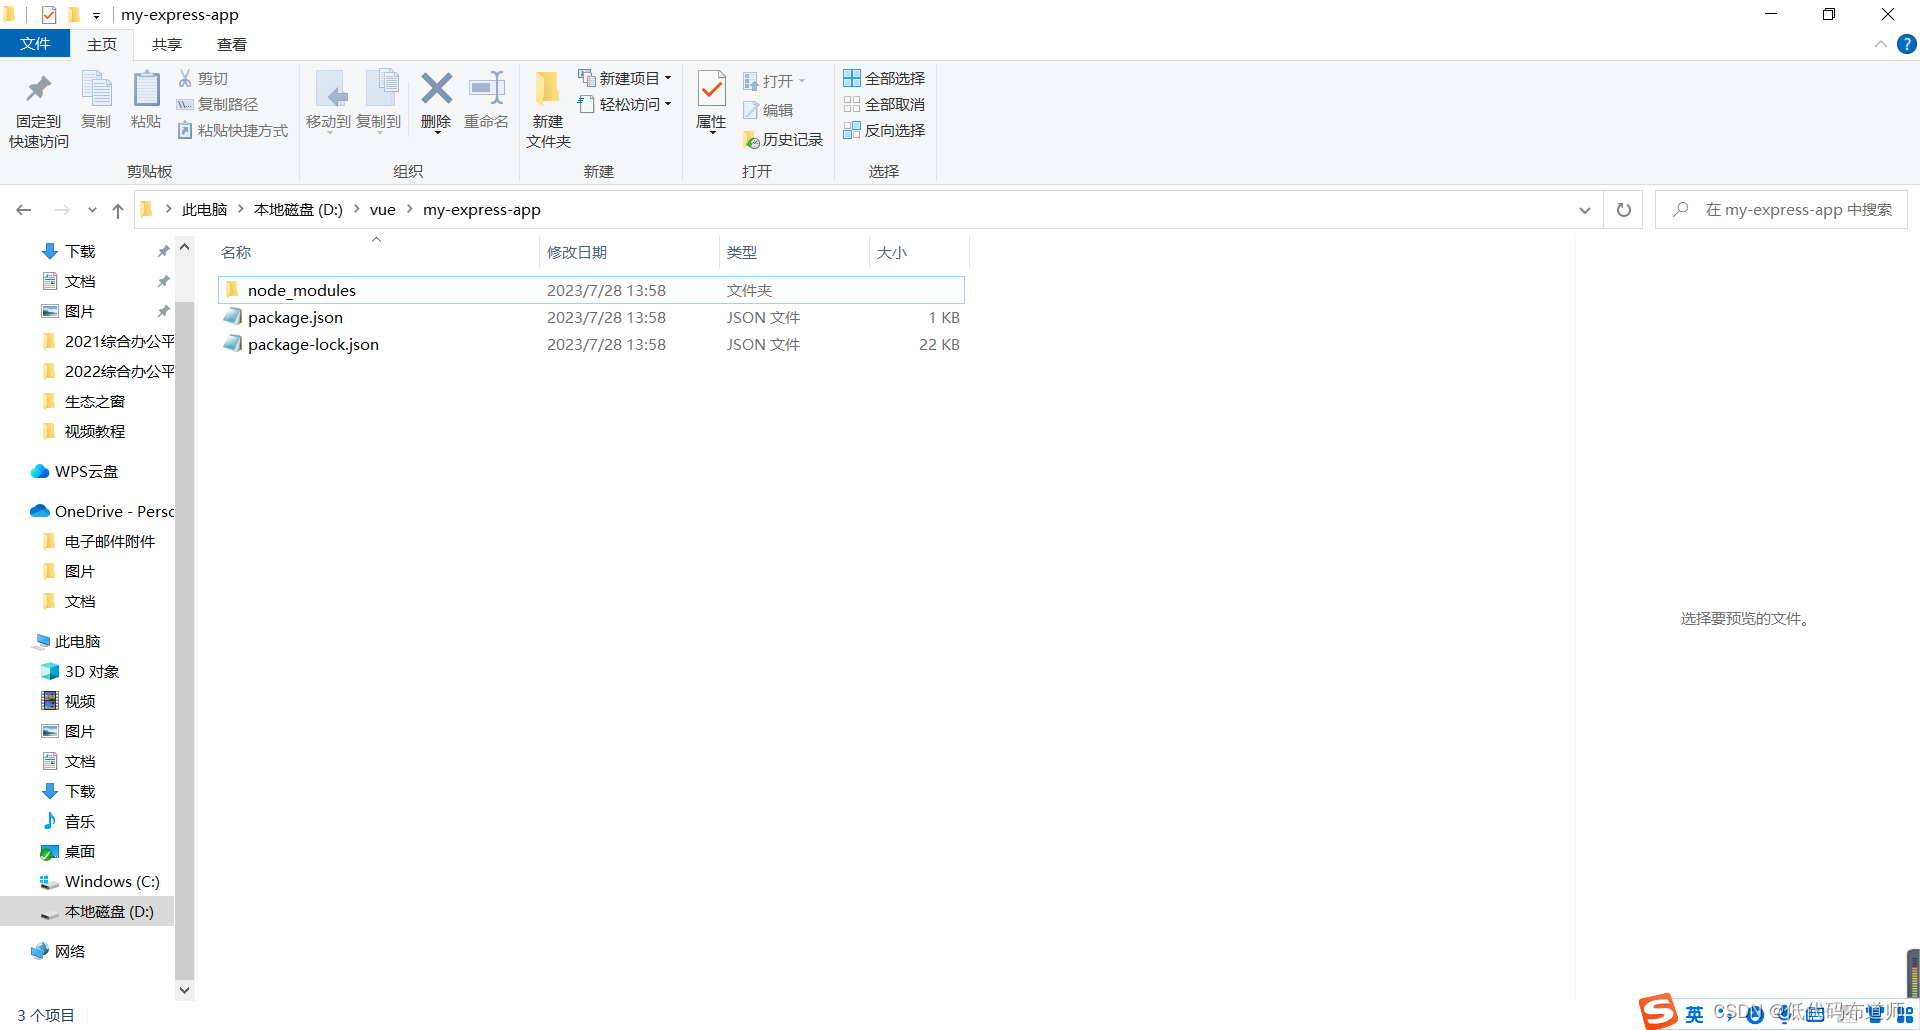The width and height of the screenshot is (1920, 1030).
Task: Click the Copy (复制) ribbon icon
Action: click(x=96, y=89)
